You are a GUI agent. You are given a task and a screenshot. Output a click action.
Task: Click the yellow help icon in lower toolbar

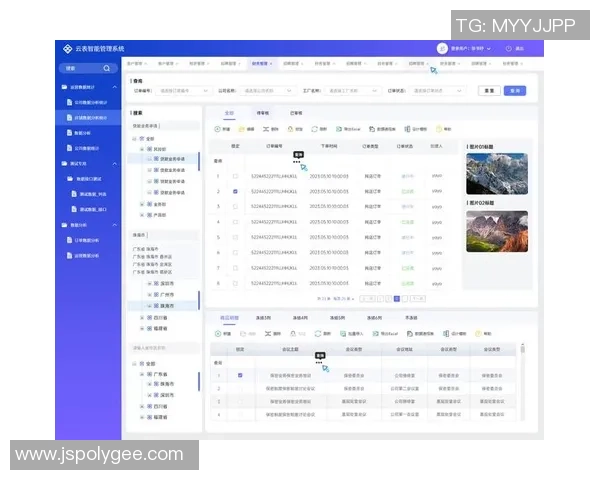pyautogui.click(x=478, y=334)
